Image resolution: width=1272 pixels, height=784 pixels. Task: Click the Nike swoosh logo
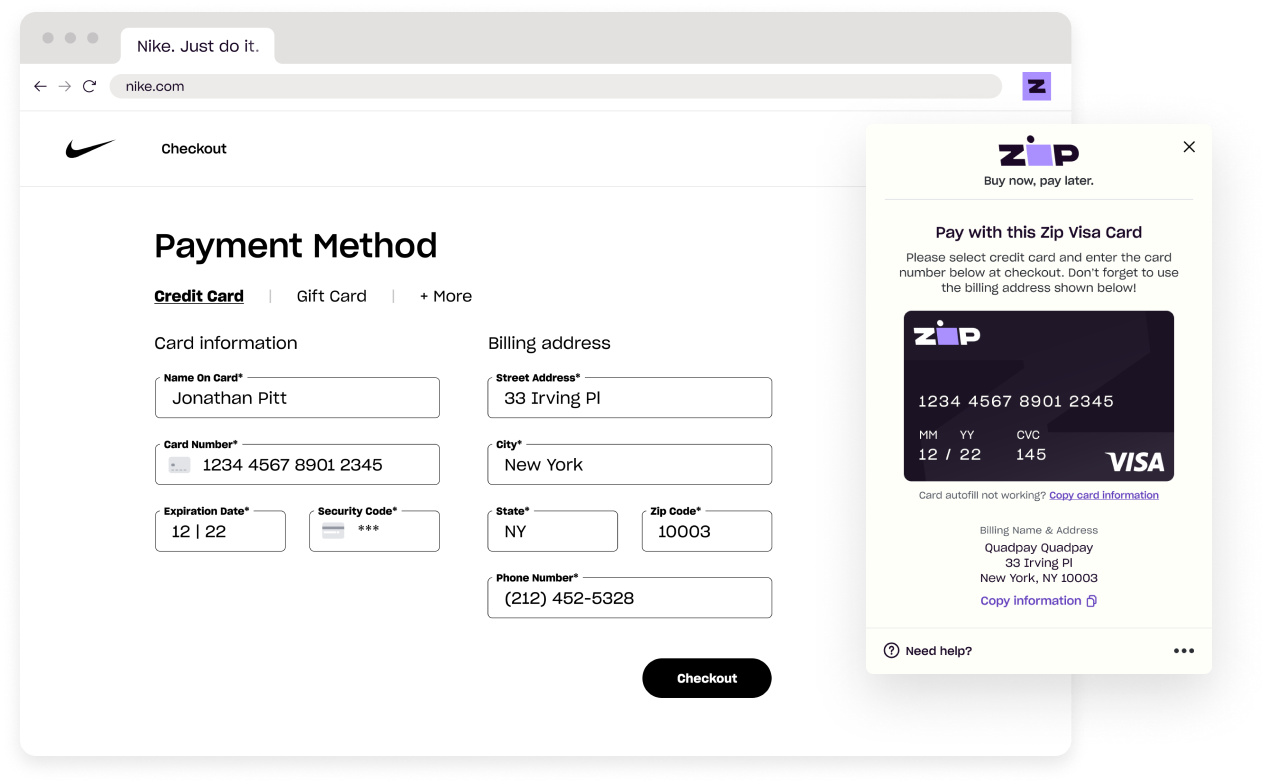[x=90, y=149]
